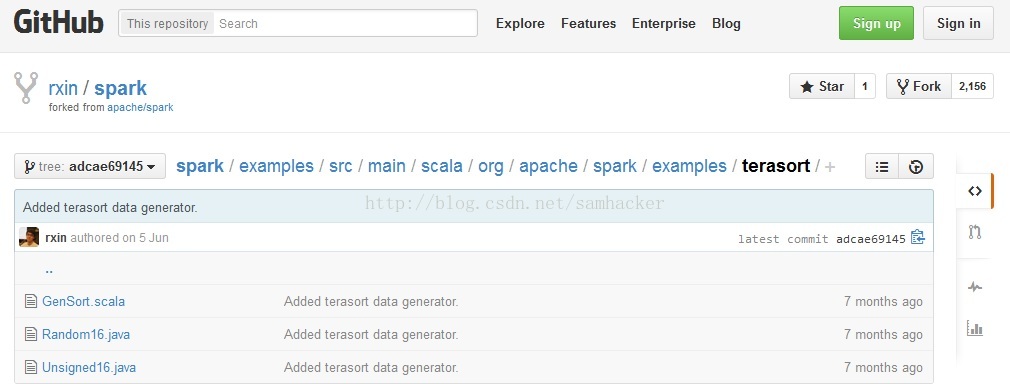Show the file list view icon
The width and height of the screenshot is (1010, 384).
click(x=882, y=167)
